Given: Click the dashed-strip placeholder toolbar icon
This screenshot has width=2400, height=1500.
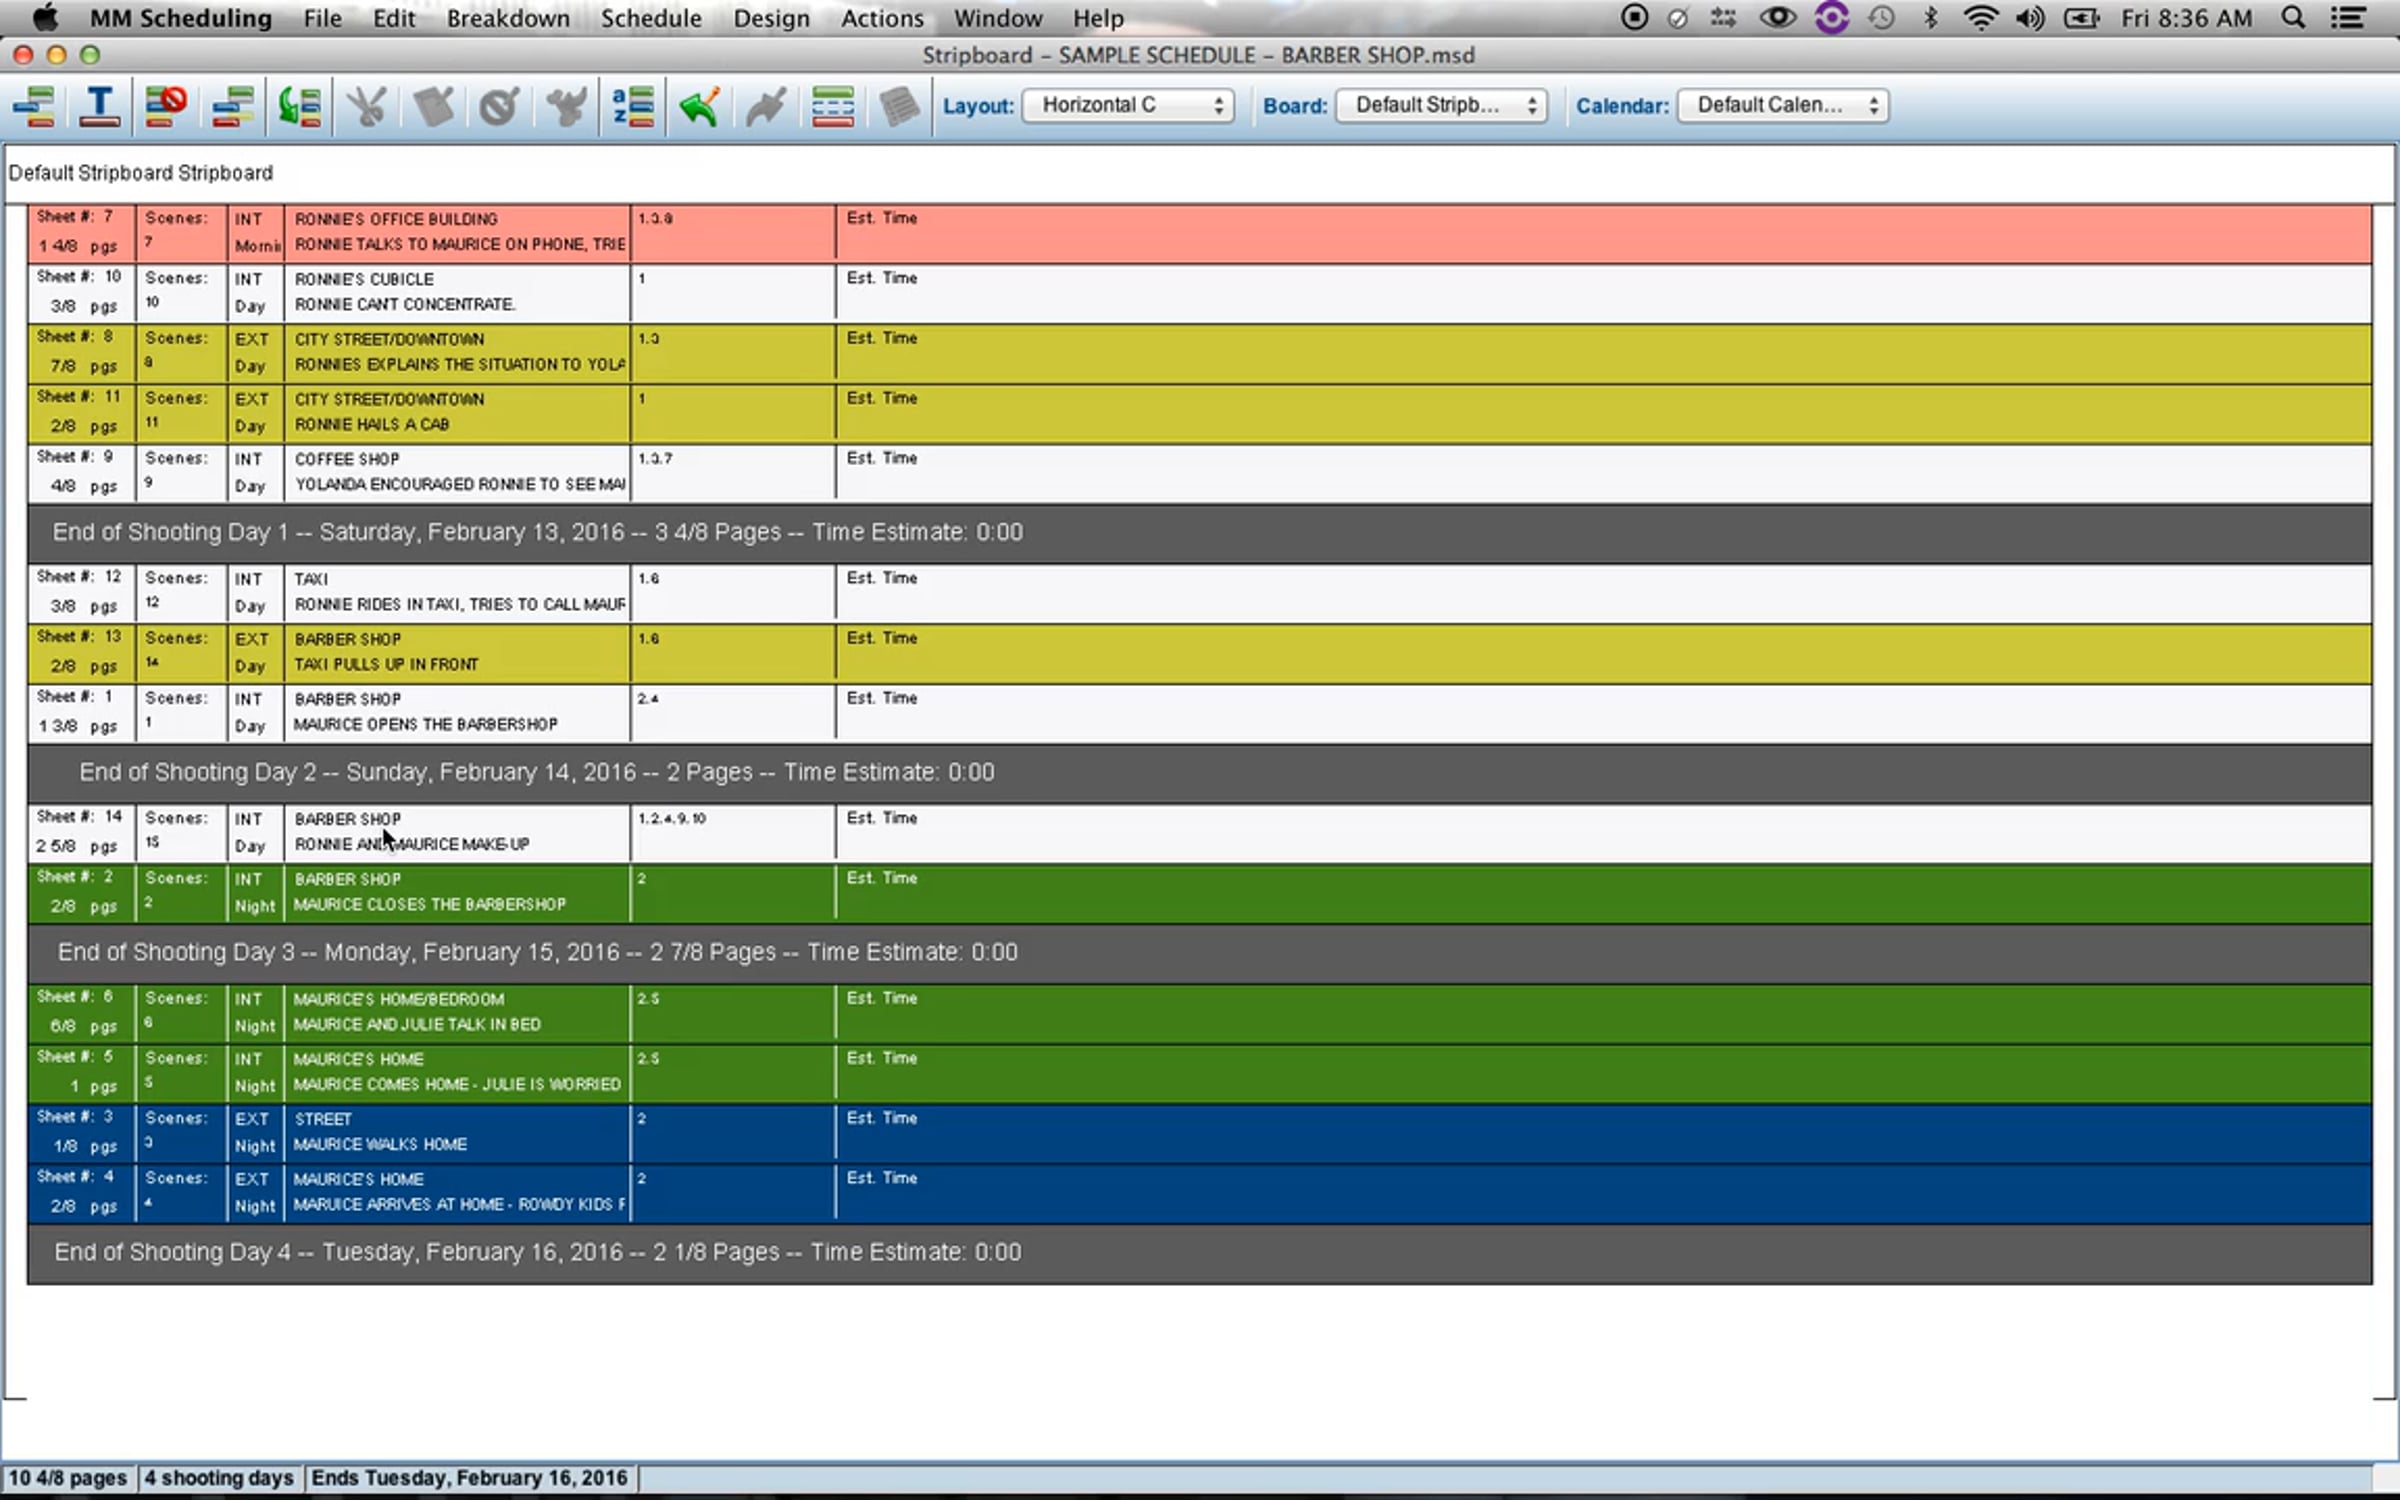Looking at the screenshot, I should coord(832,105).
